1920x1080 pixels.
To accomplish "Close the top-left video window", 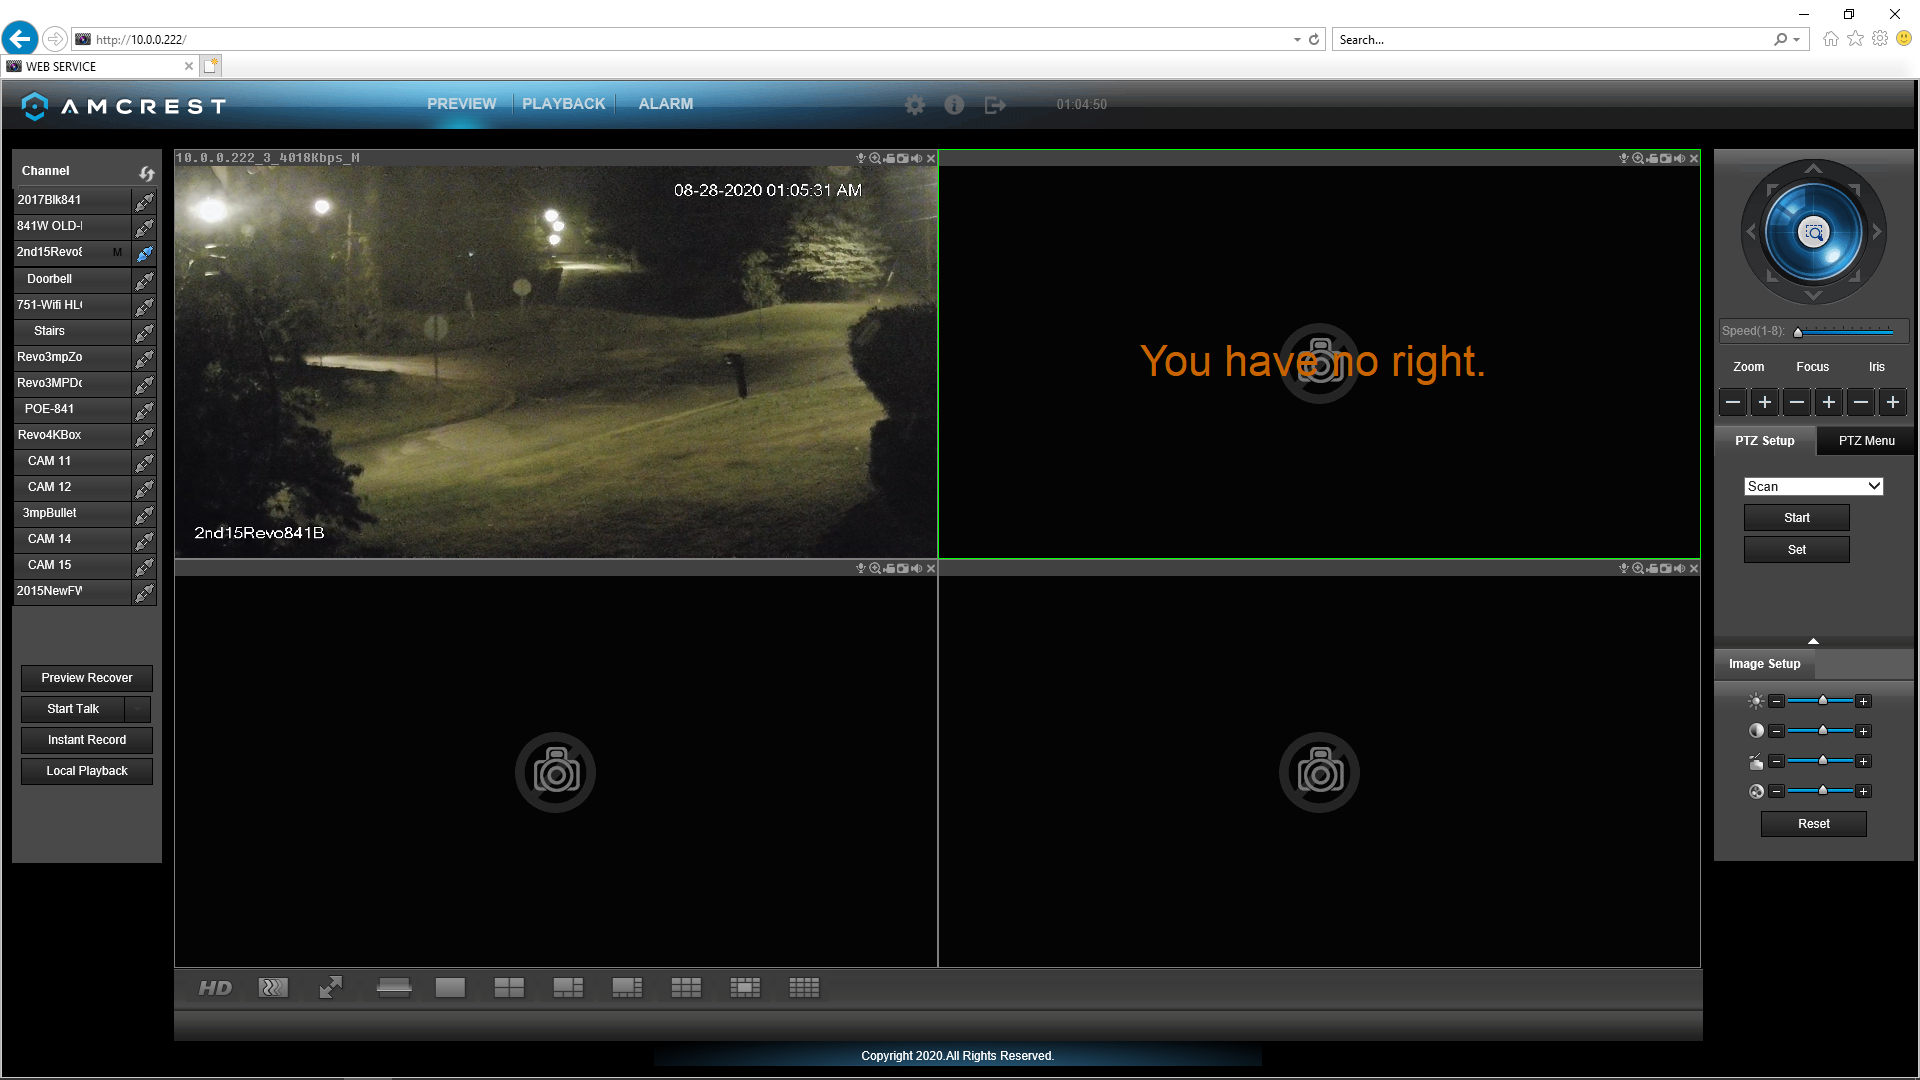I will point(931,158).
